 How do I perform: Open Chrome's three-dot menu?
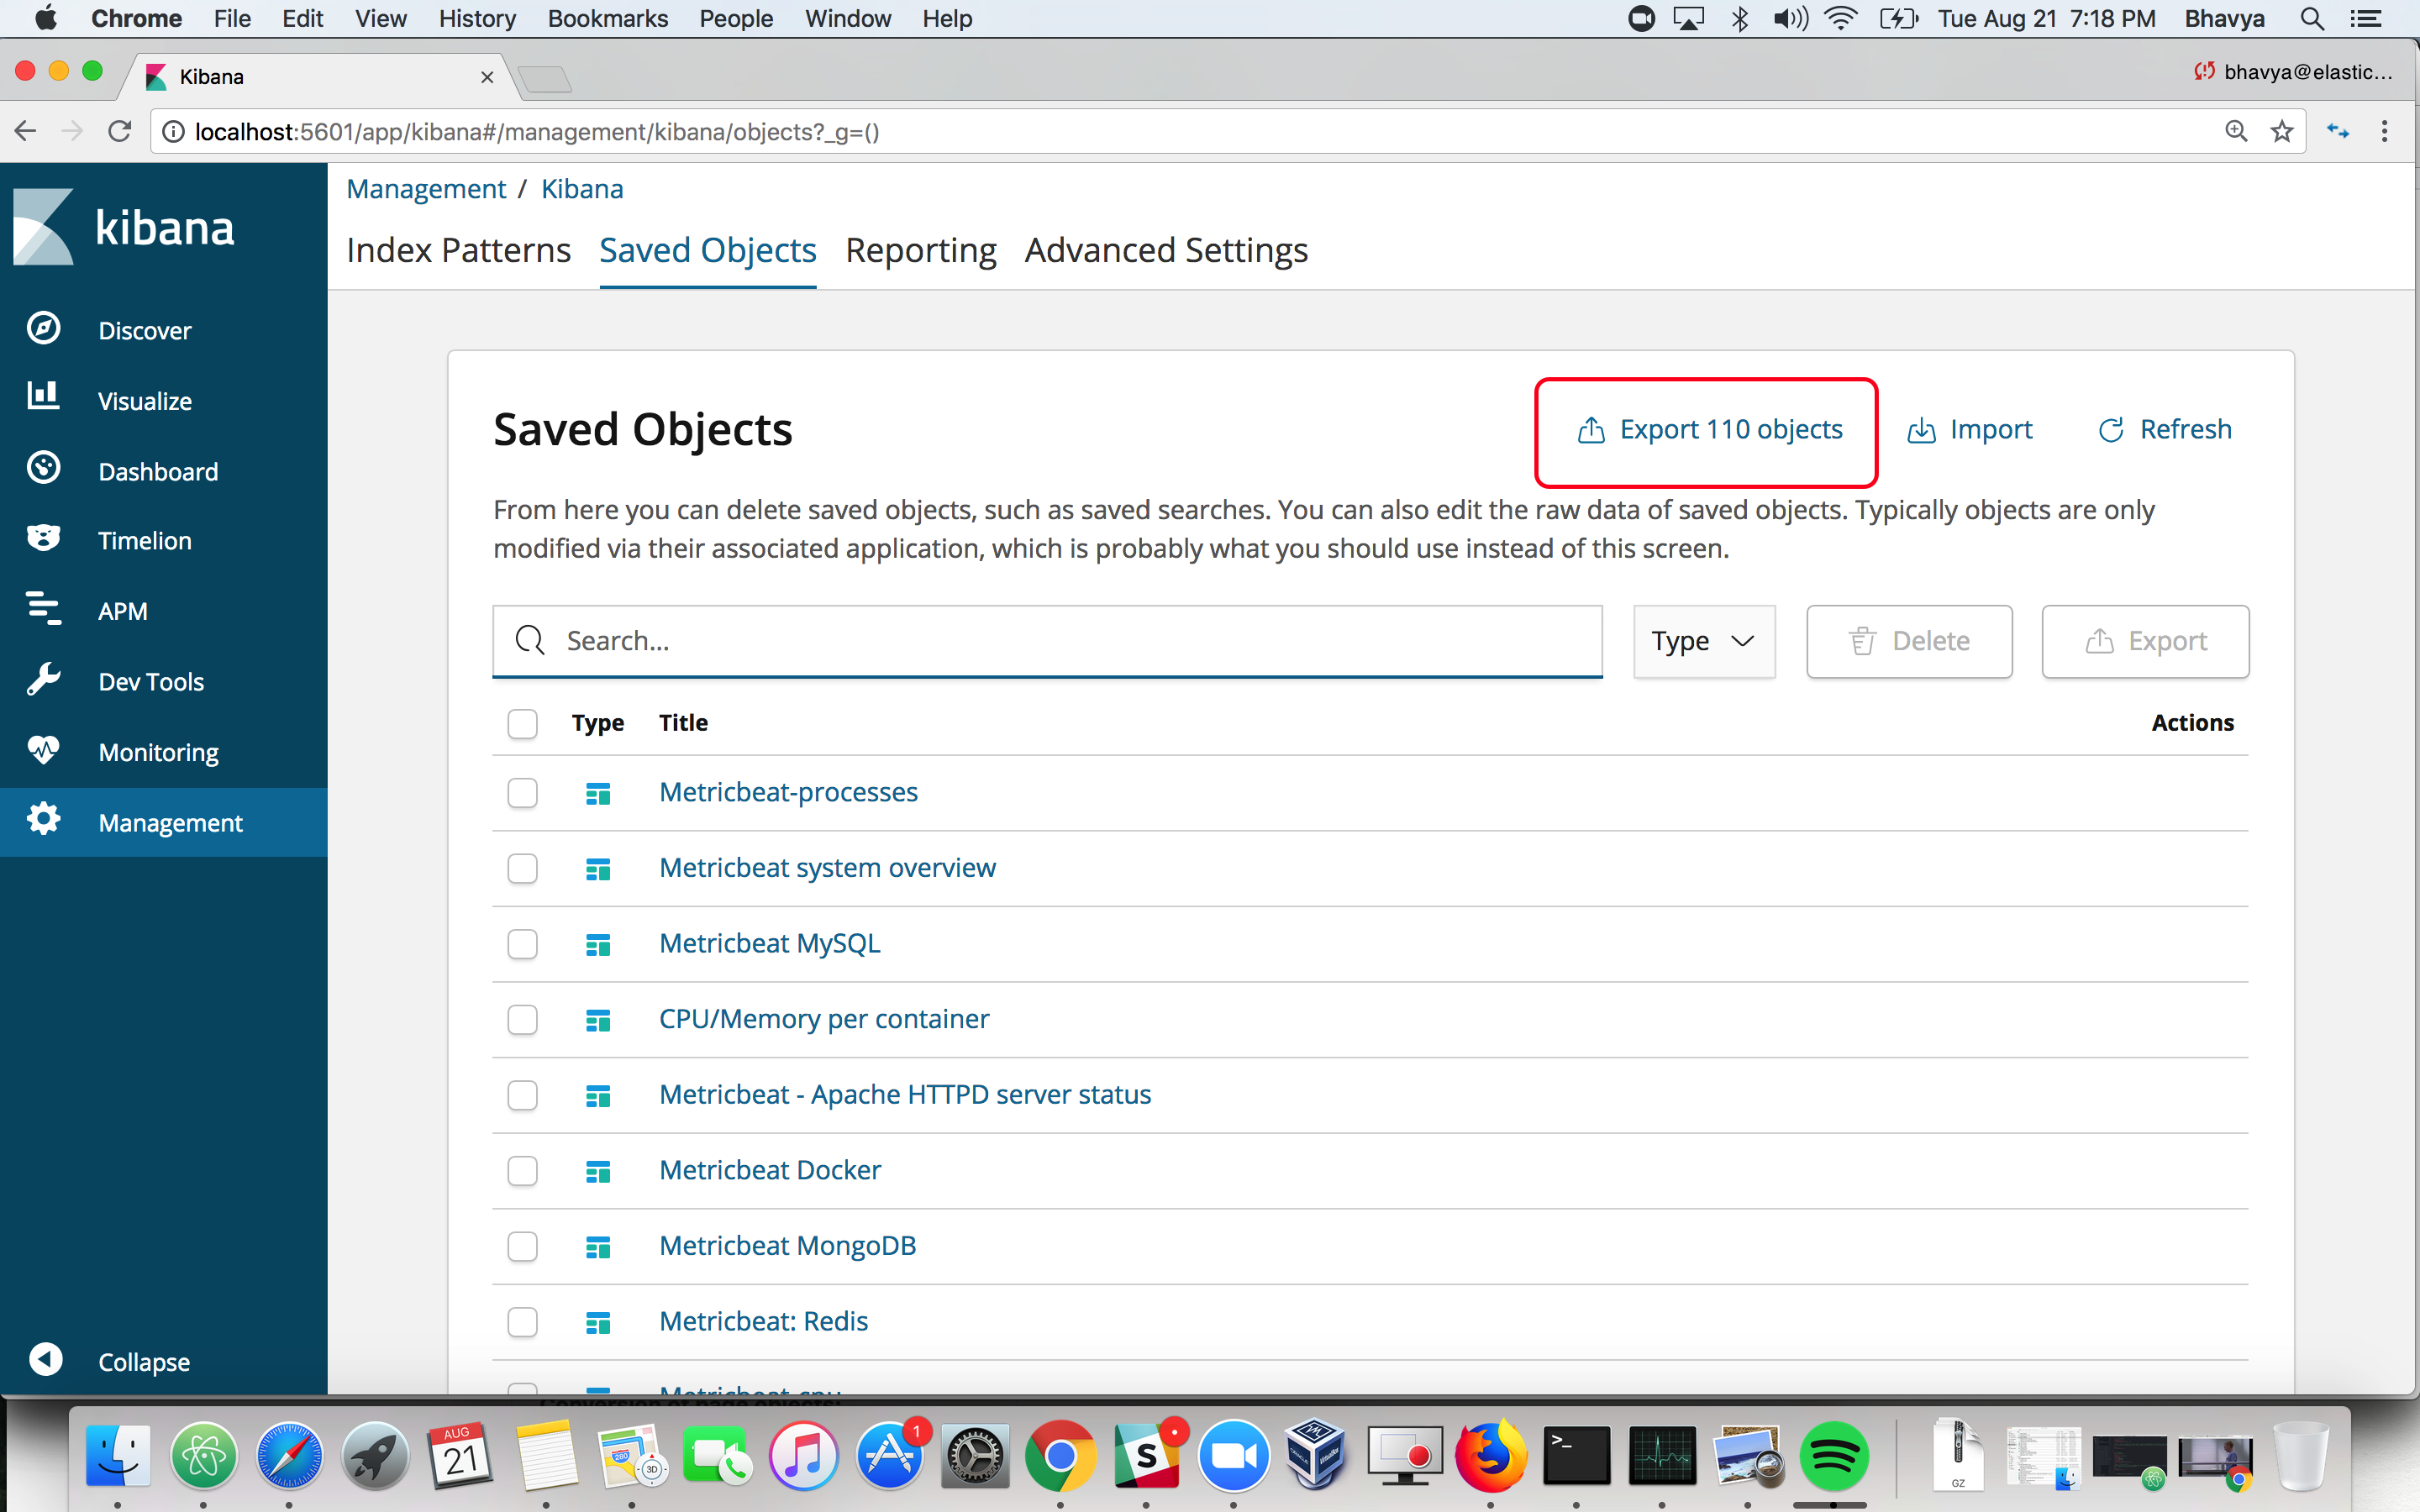click(2384, 131)
